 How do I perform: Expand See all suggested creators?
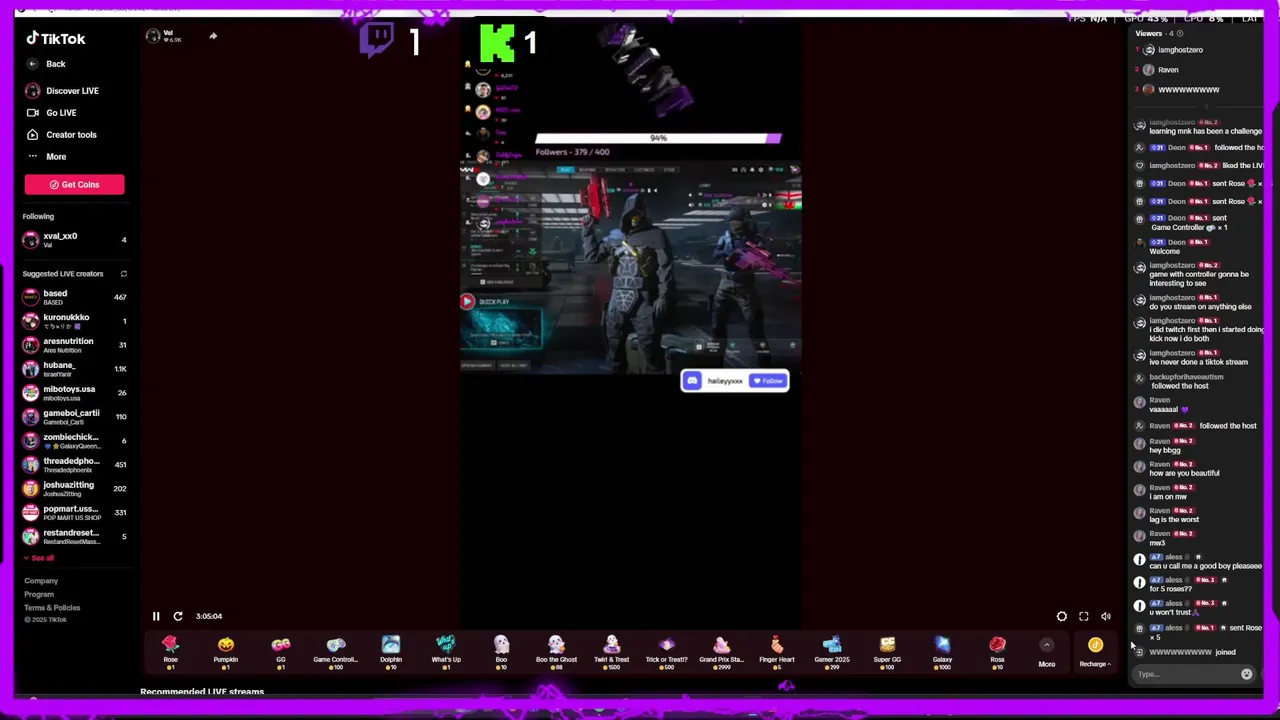(x=41, y=558)
